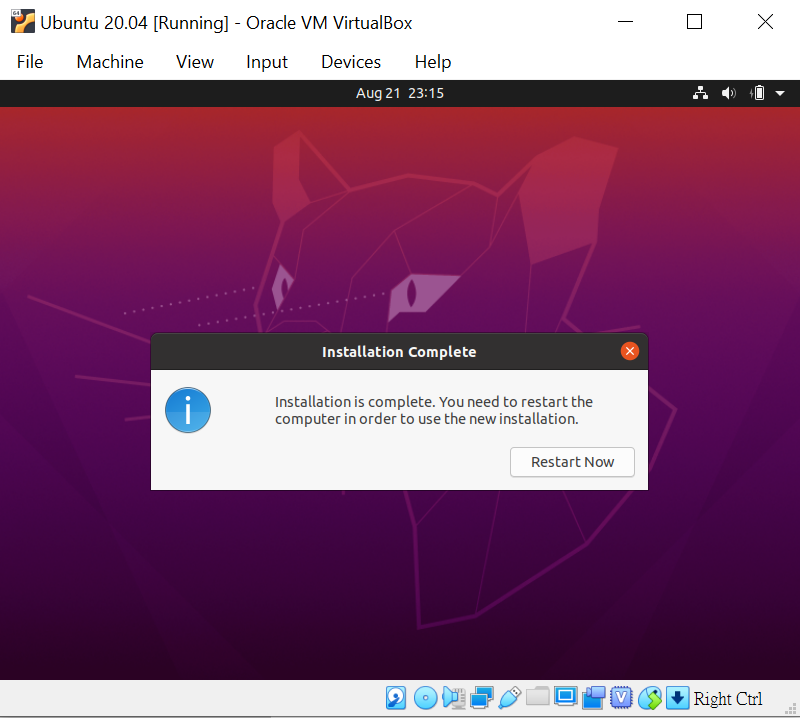Viewport: 800px width, 718px height.
Task: Click the blue information icon in dialog
Action: pyautogui.click(x=188, y=410)
